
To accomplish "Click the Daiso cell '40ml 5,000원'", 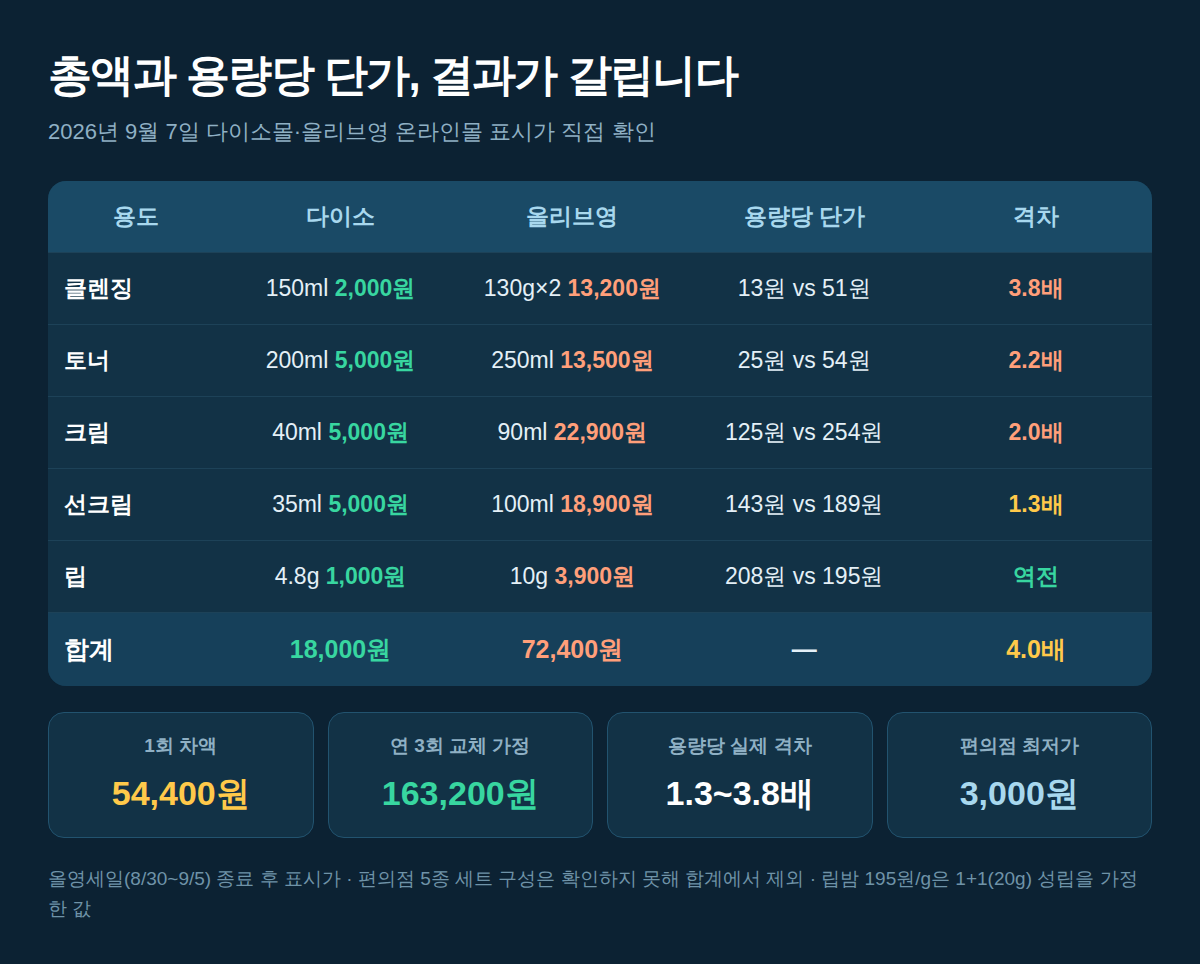I will (340, 433).
